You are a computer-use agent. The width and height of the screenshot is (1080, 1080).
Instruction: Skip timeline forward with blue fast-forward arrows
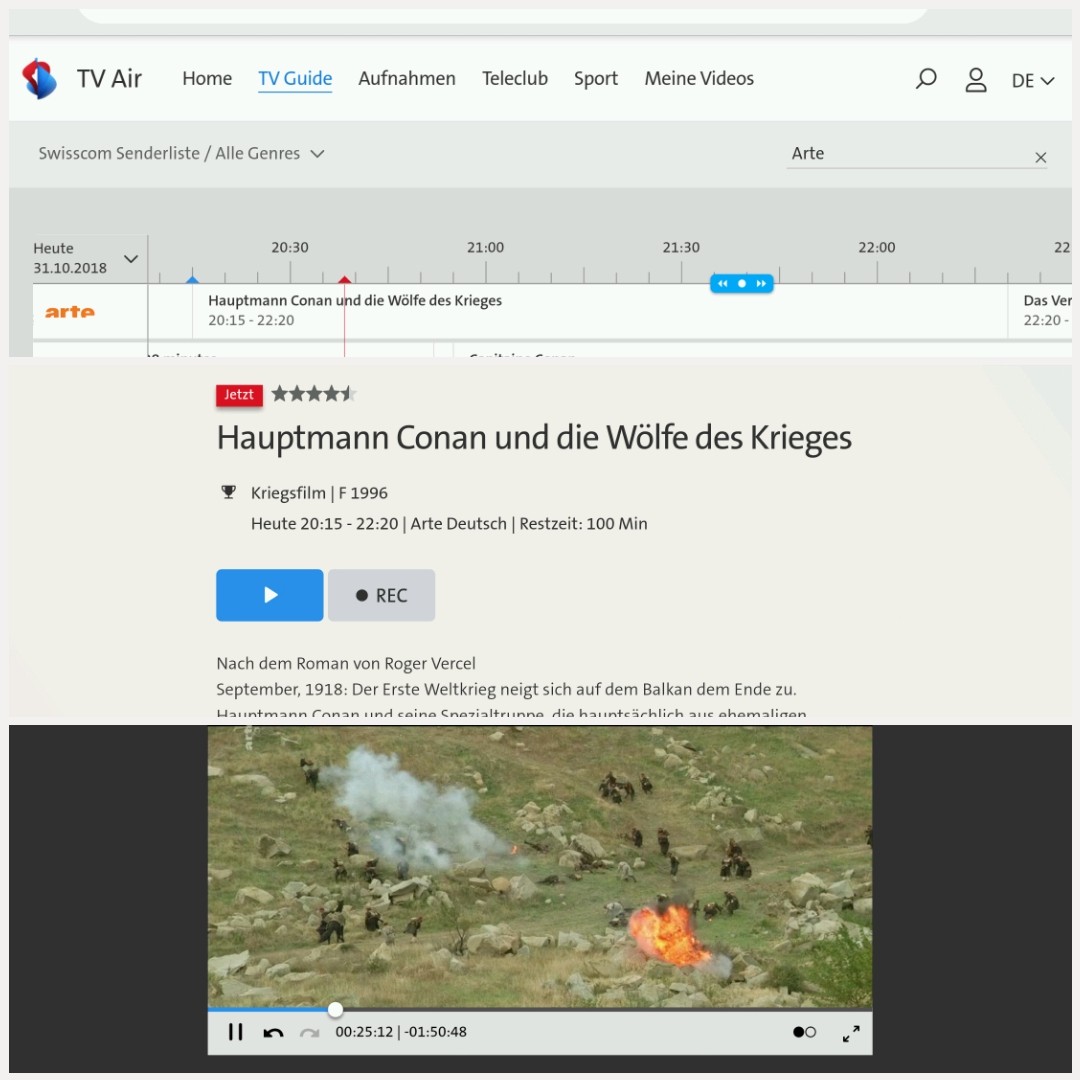pos(761,284)
